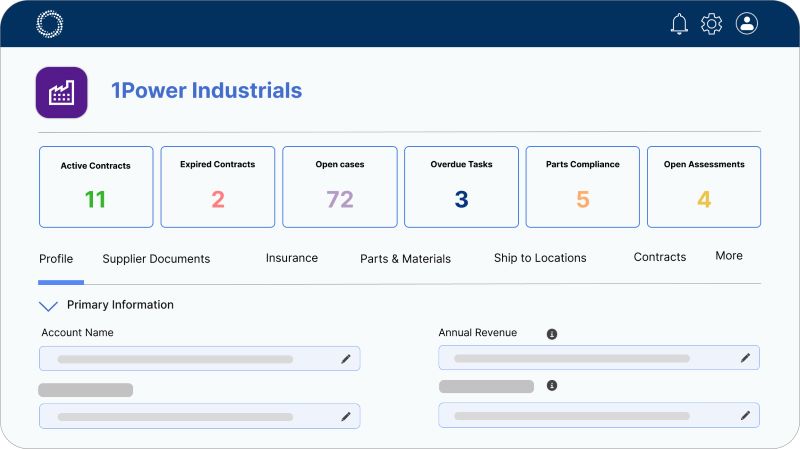Open the More tab dropdown
800x449 pixels.
point(729,256)
